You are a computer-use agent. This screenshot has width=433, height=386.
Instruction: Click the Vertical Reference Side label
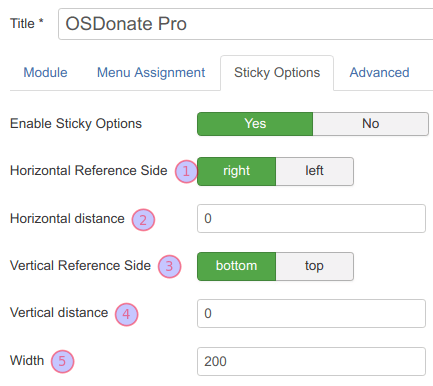[80, 265]
